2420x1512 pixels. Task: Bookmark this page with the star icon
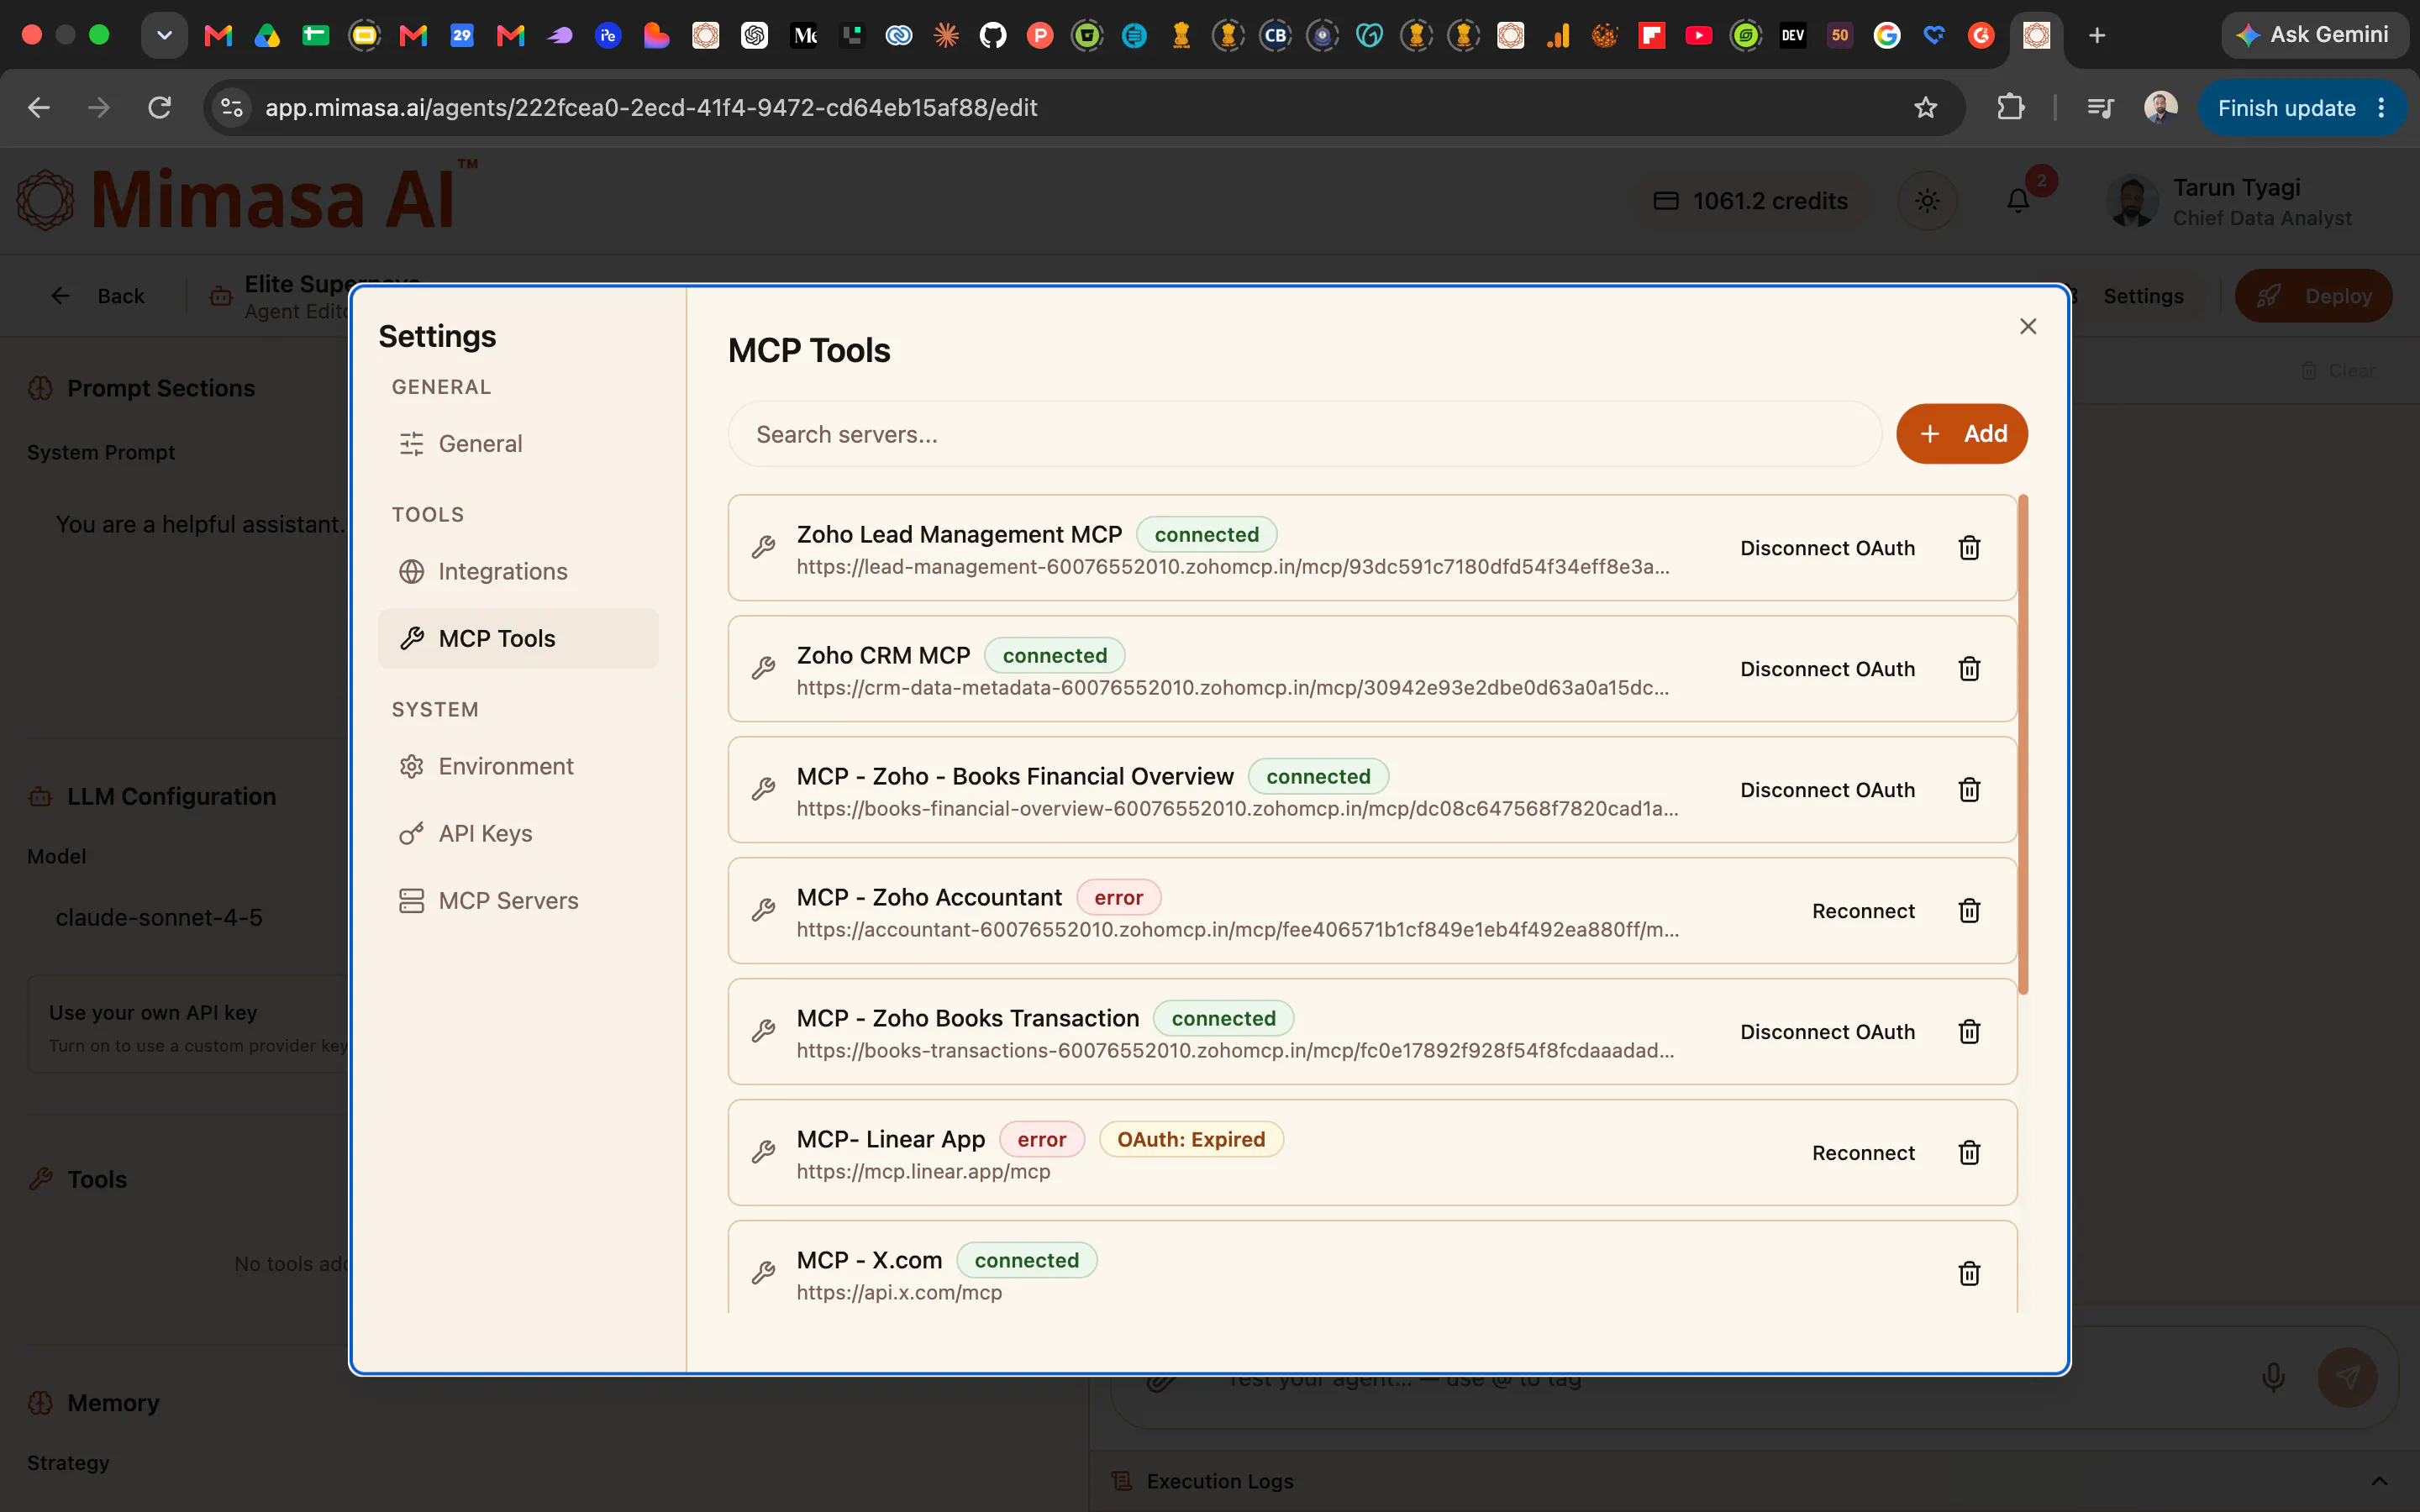[x=1925, y=108]
